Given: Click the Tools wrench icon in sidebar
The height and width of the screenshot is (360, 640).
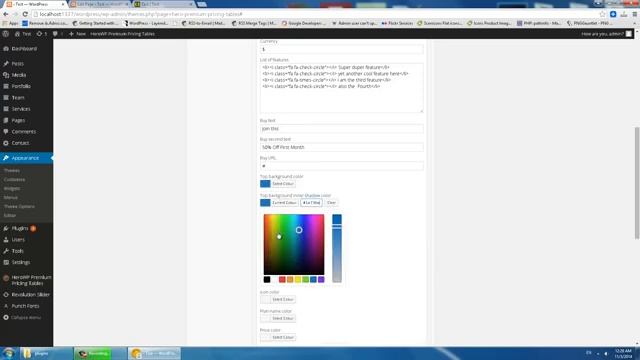Looking at the screenshot, I should pyautogui.click(x=6, y=251).
